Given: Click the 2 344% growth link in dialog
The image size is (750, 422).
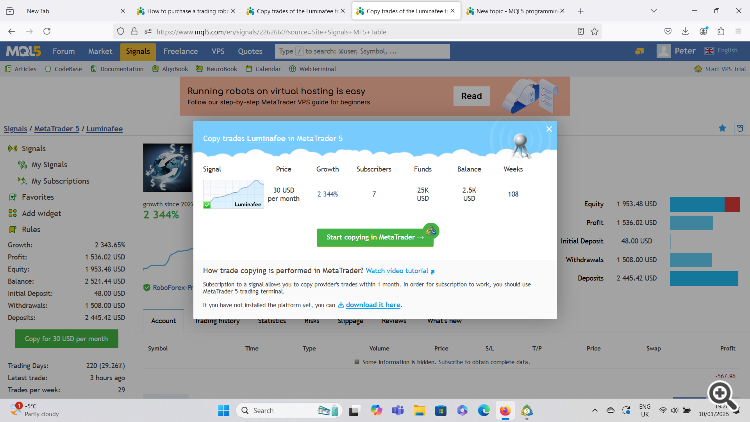Looking at the screenshot, I should (x=328, y=194).
